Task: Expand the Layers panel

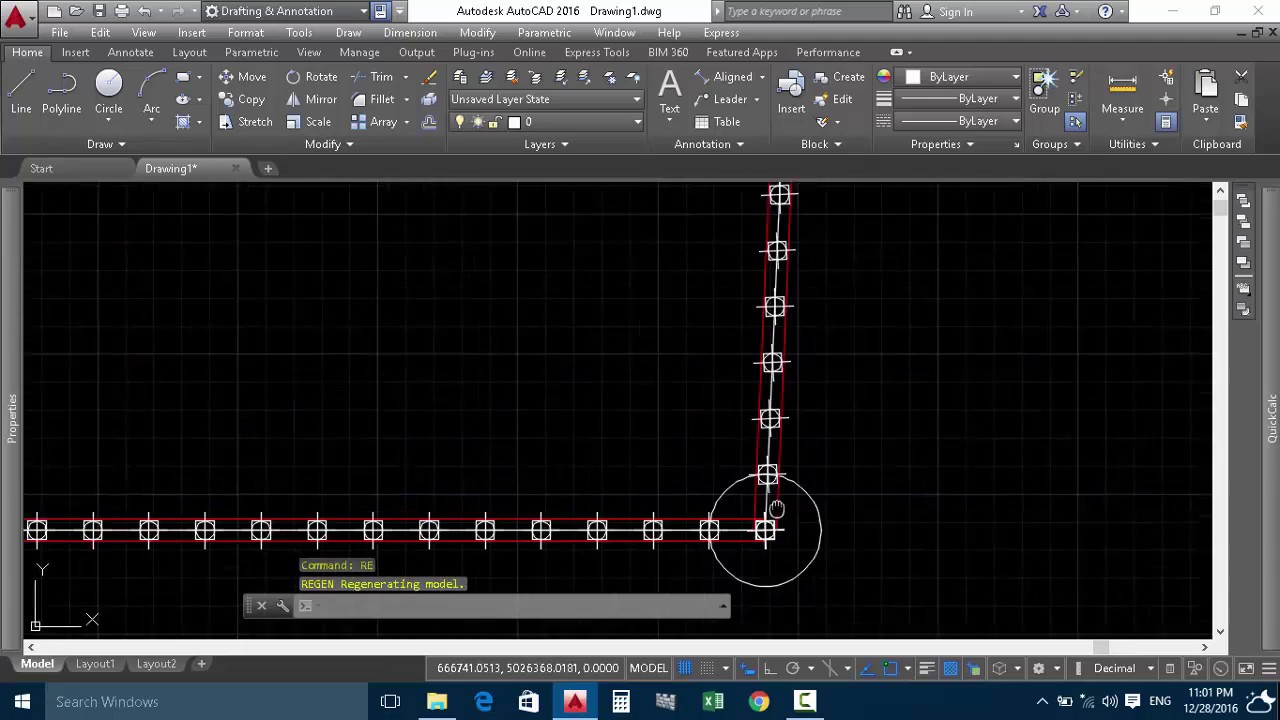Action: click(546, 144)
